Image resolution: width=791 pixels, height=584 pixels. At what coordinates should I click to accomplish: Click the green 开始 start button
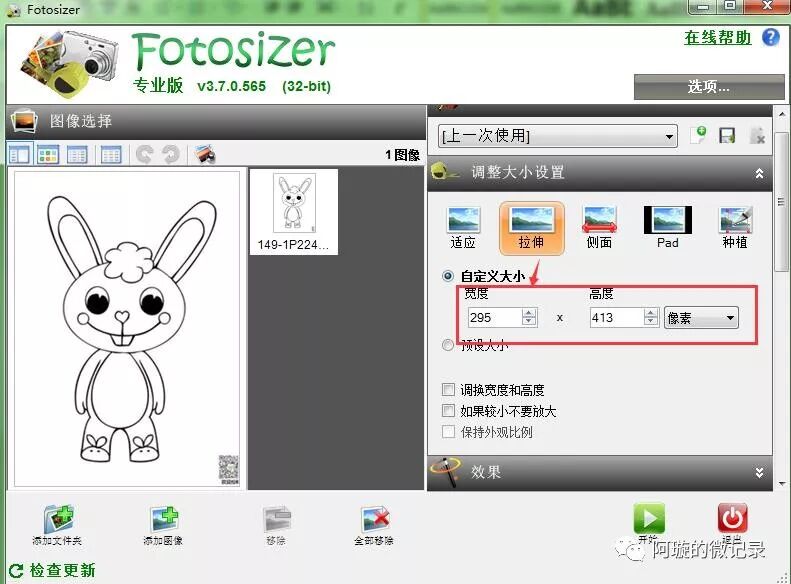point(649,517)
